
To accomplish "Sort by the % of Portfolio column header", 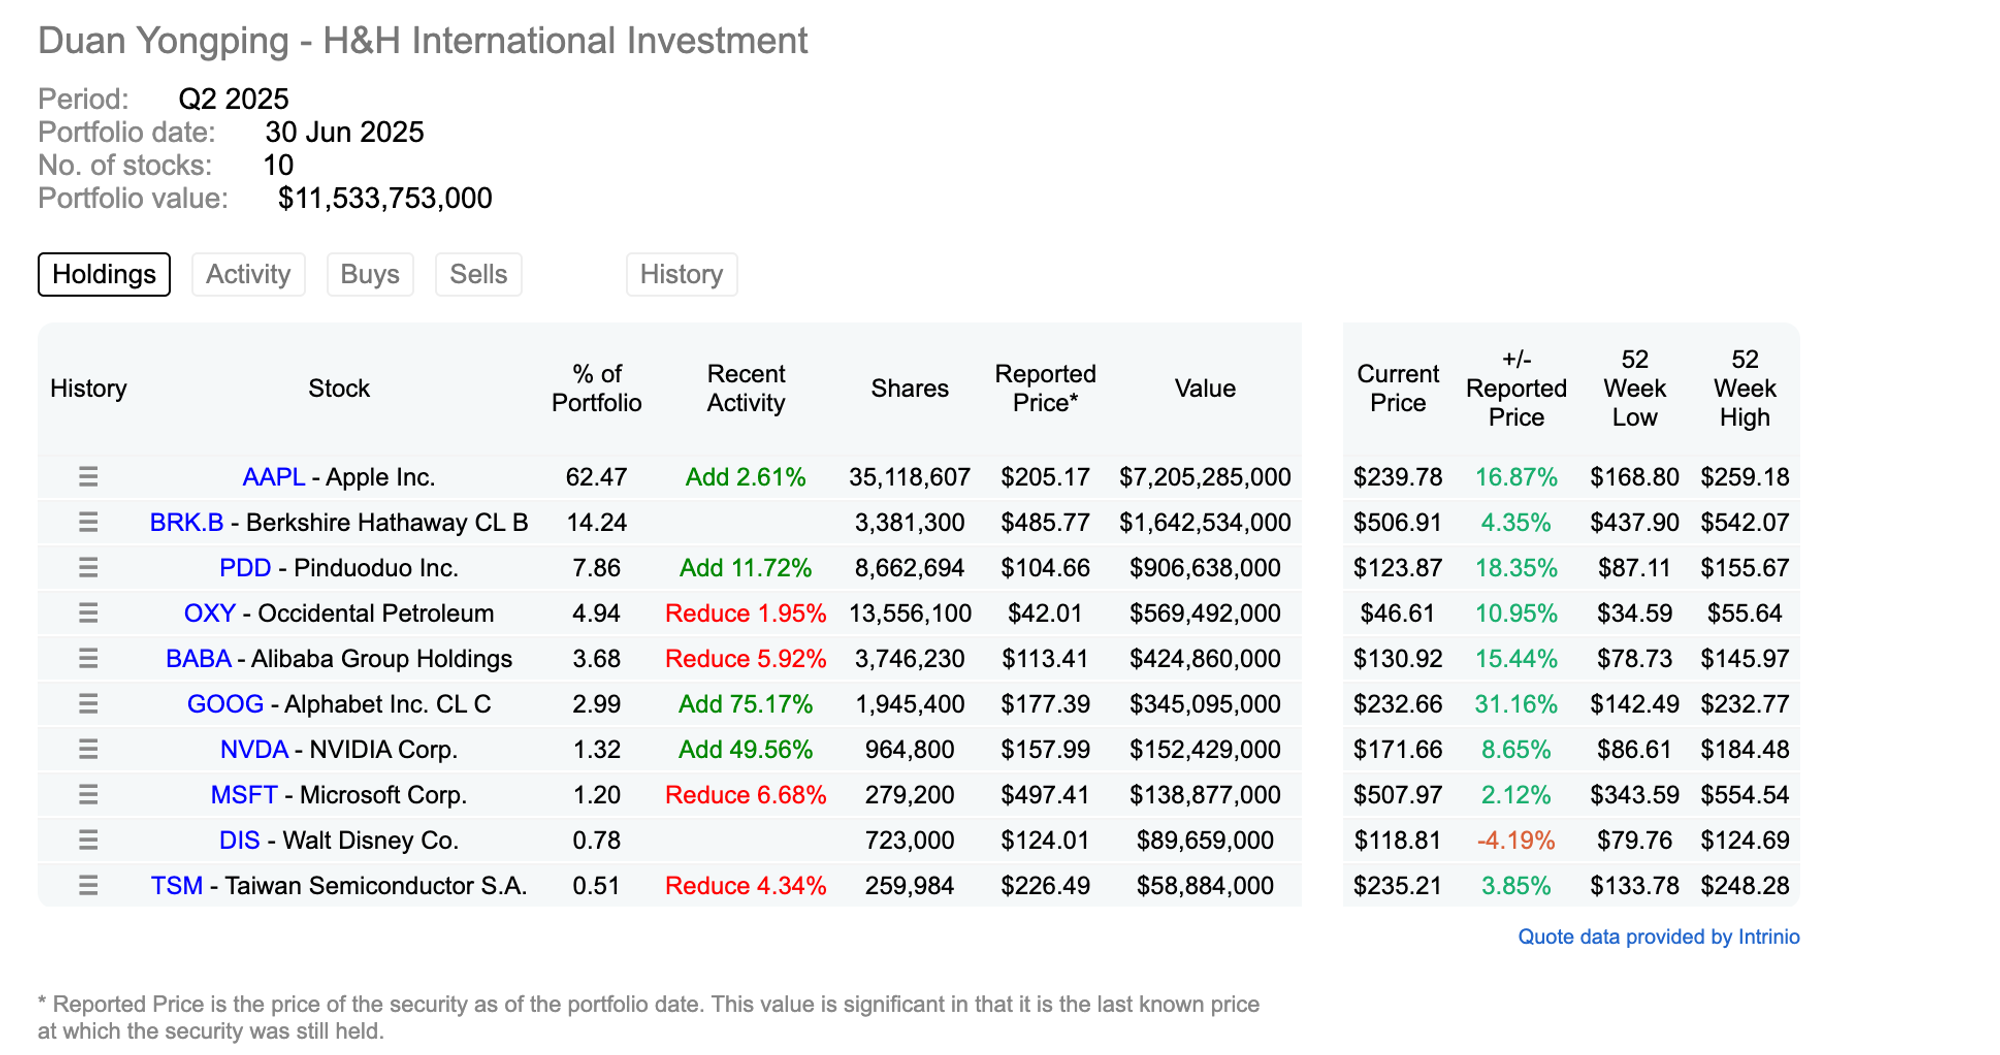I will point(596,388).
